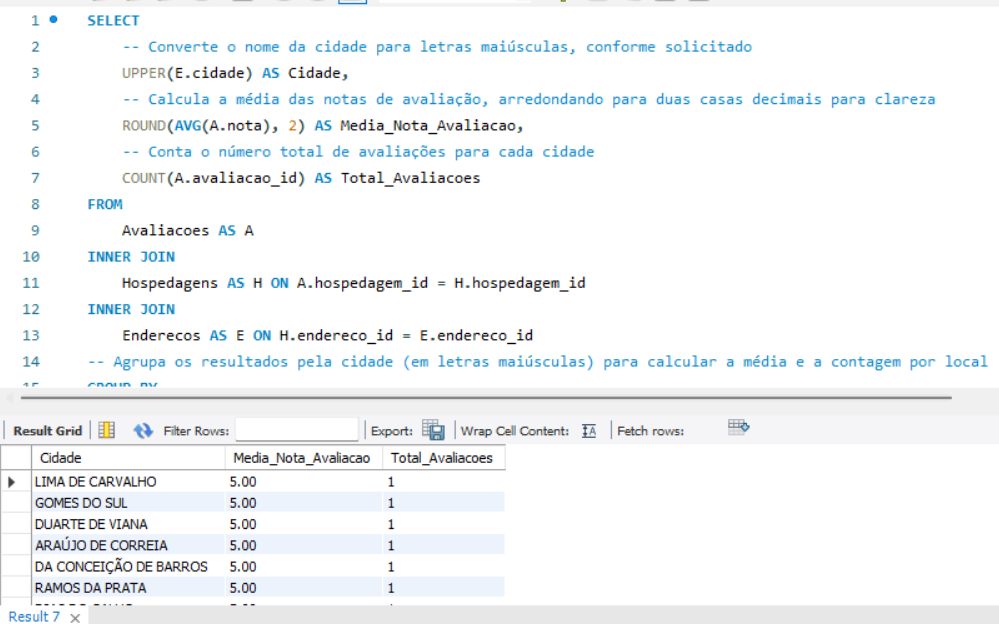The image size is (999, 624).
Task: Click the Result Grid label
Action: tap(48, 431)
